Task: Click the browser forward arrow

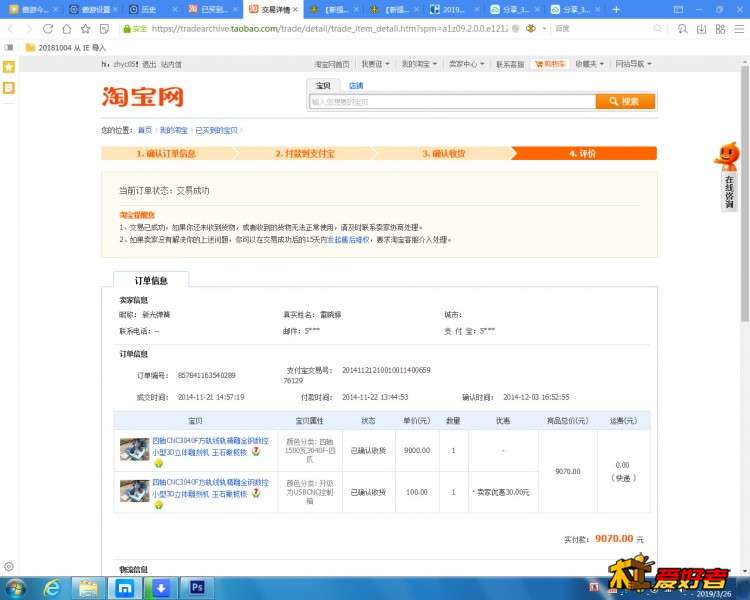Action: point(29,29)
